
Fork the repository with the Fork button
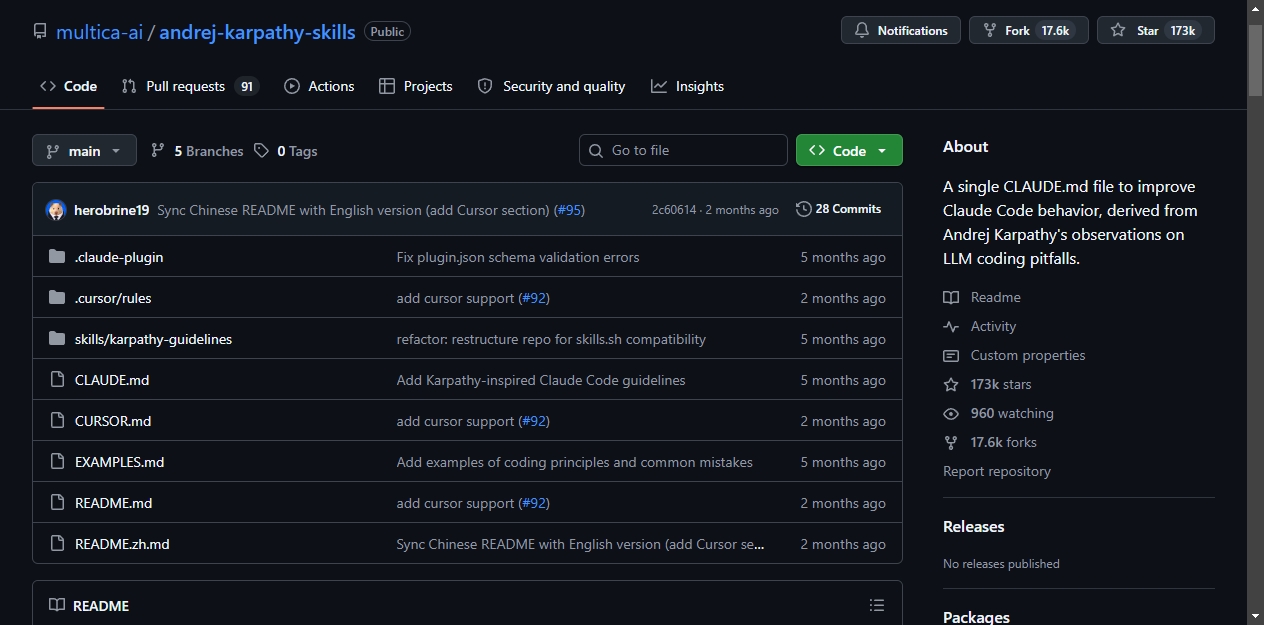[1028, 31]
